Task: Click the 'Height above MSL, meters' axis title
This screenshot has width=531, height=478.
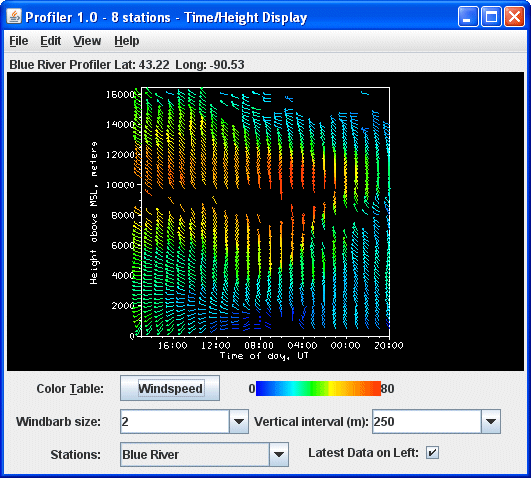Action: [93, 213]
